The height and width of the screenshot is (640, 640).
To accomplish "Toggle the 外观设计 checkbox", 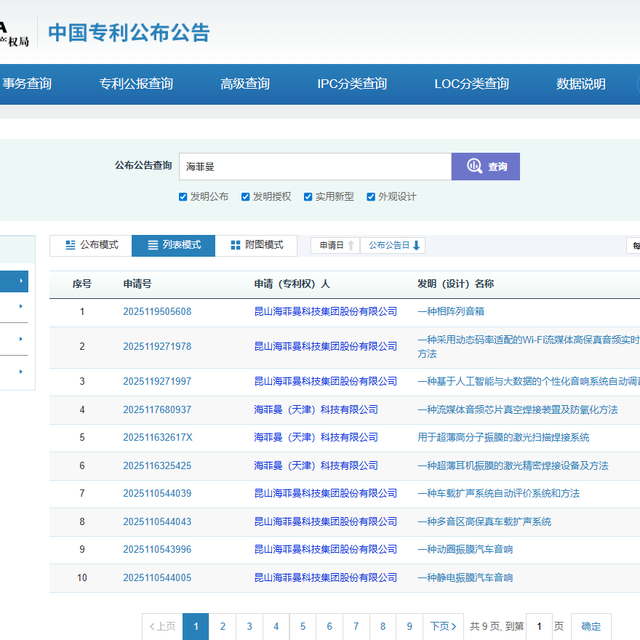I will pos(371,197).
